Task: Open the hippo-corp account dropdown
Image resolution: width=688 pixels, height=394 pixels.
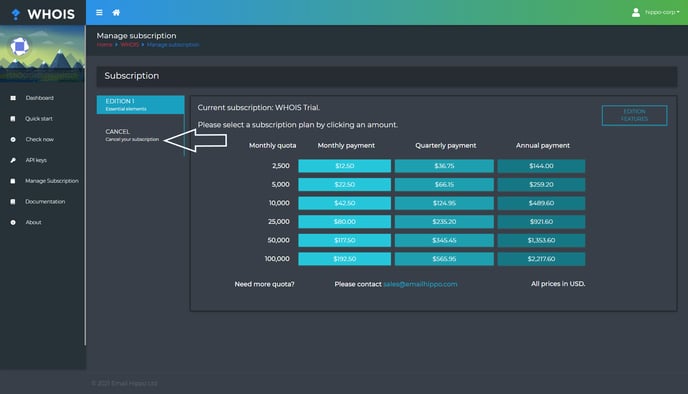Action: click(662, 12)
